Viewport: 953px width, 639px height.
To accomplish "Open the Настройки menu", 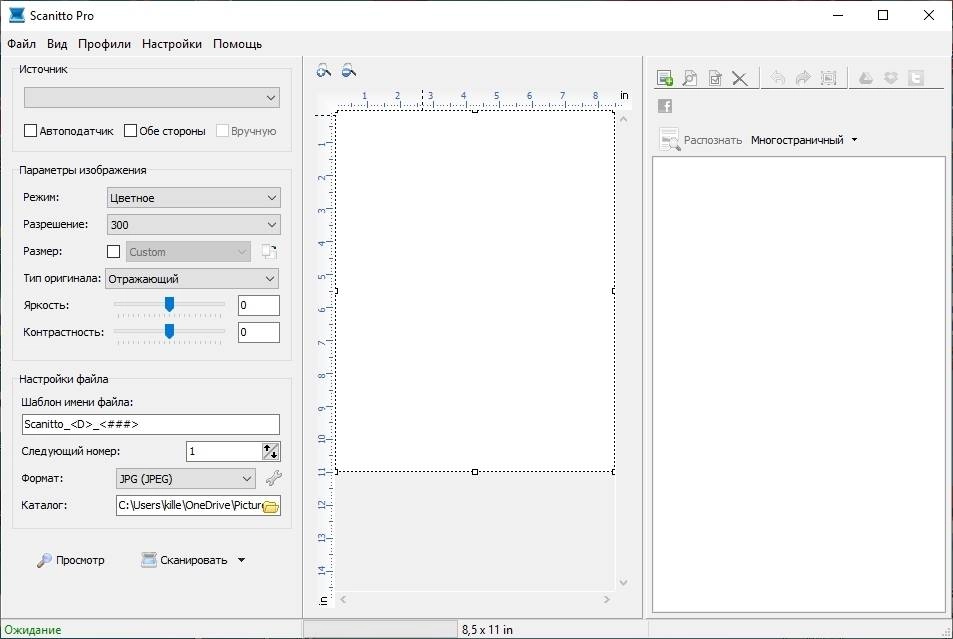I will point(172,44).
